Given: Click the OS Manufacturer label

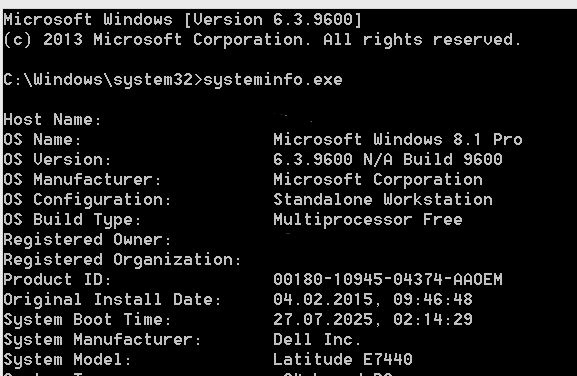Looking at the screenshot, I should point(82,180).
